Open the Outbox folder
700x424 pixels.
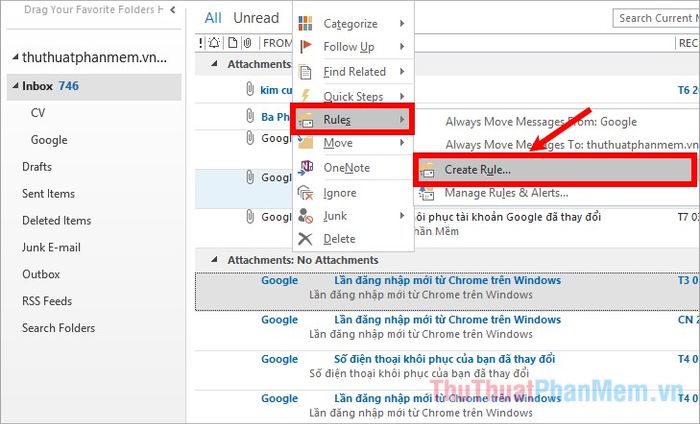pyautogui.click(x=41, y=274)
